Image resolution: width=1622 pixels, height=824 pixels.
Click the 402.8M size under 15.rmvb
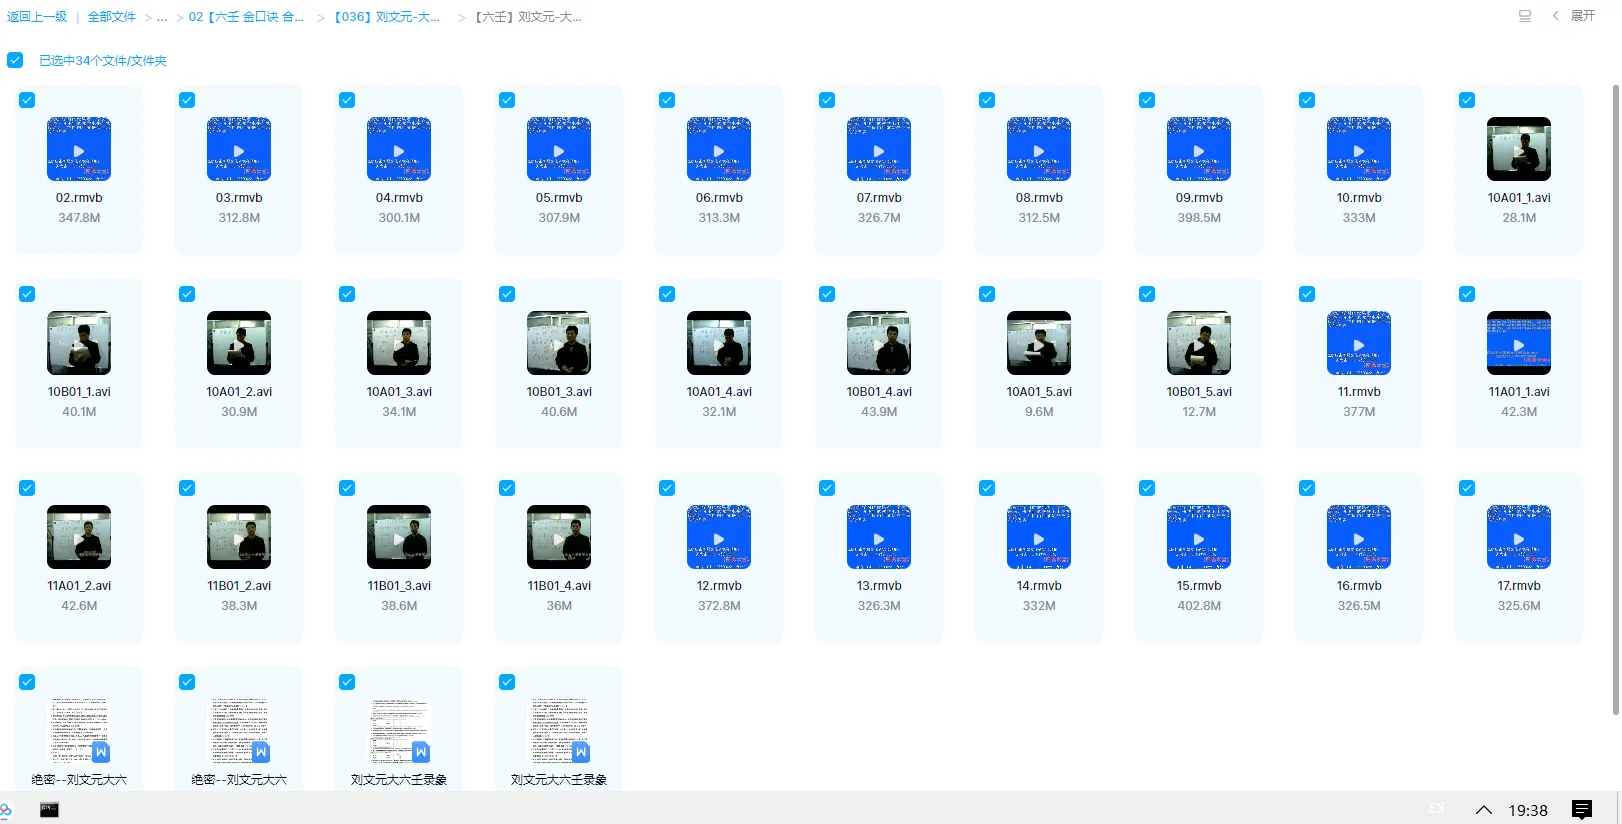(x=1199, y=606)
